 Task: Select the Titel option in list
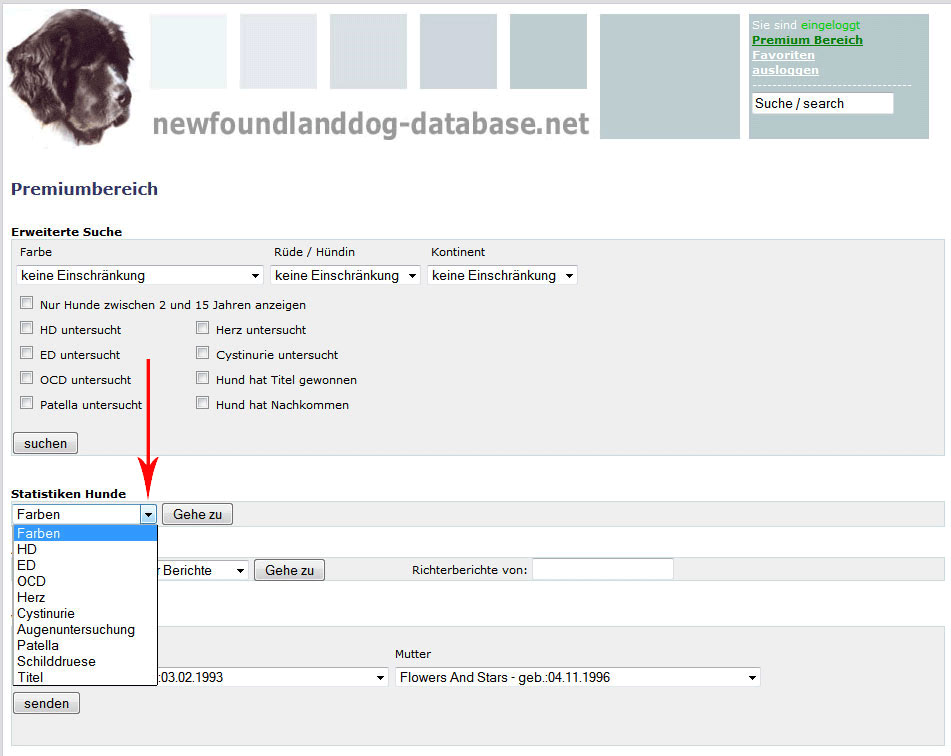coord(30,677)
